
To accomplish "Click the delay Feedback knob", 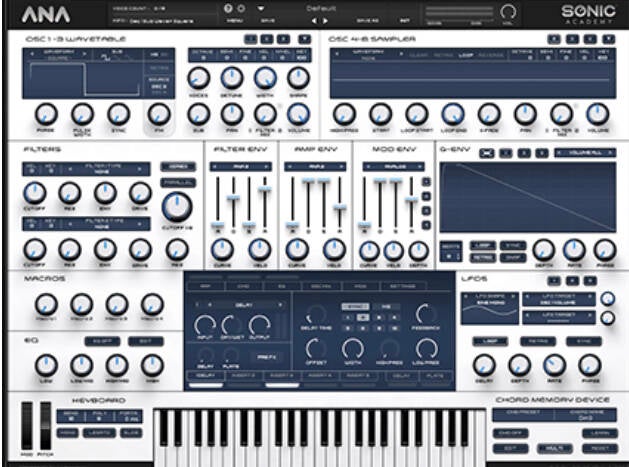I will tap(426, 315).
